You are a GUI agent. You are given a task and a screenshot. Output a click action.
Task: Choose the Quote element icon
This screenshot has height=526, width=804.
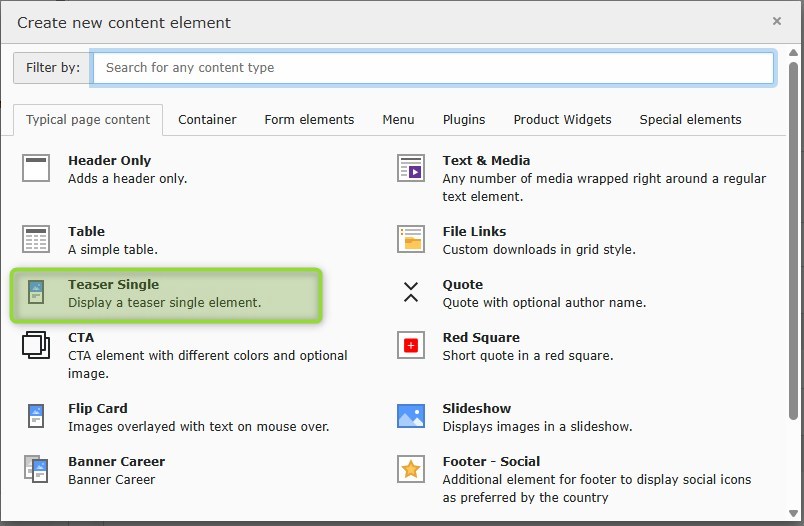coord(411,292)
